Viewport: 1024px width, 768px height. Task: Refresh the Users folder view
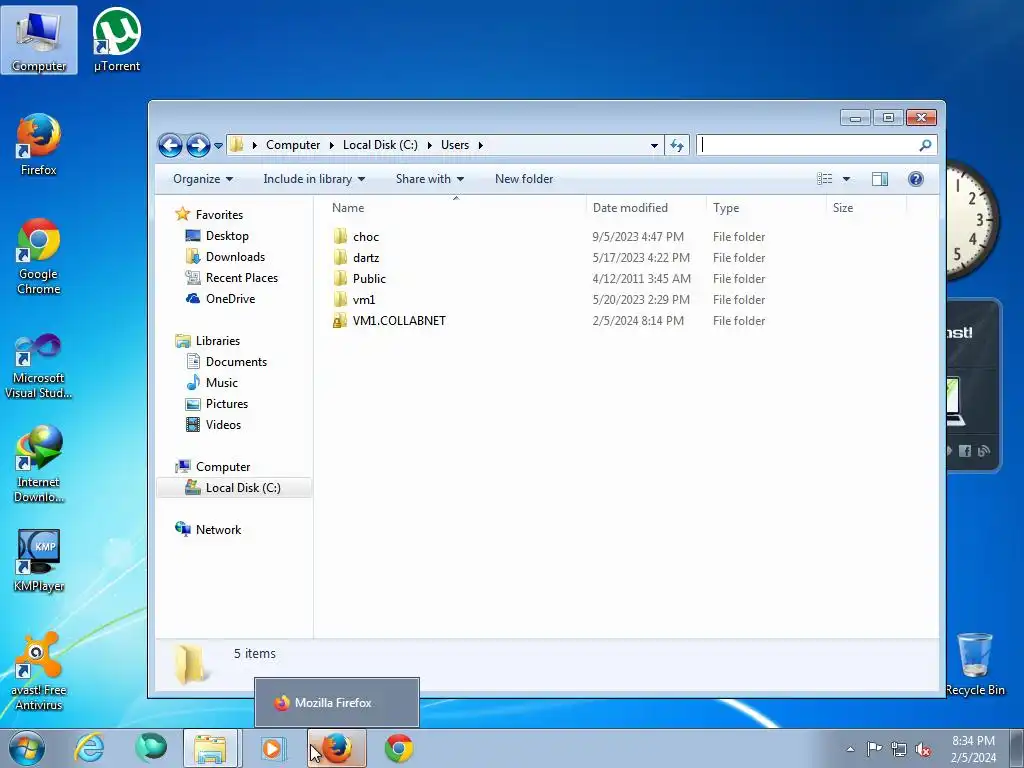pyautogui.click(x=677, y=145)
